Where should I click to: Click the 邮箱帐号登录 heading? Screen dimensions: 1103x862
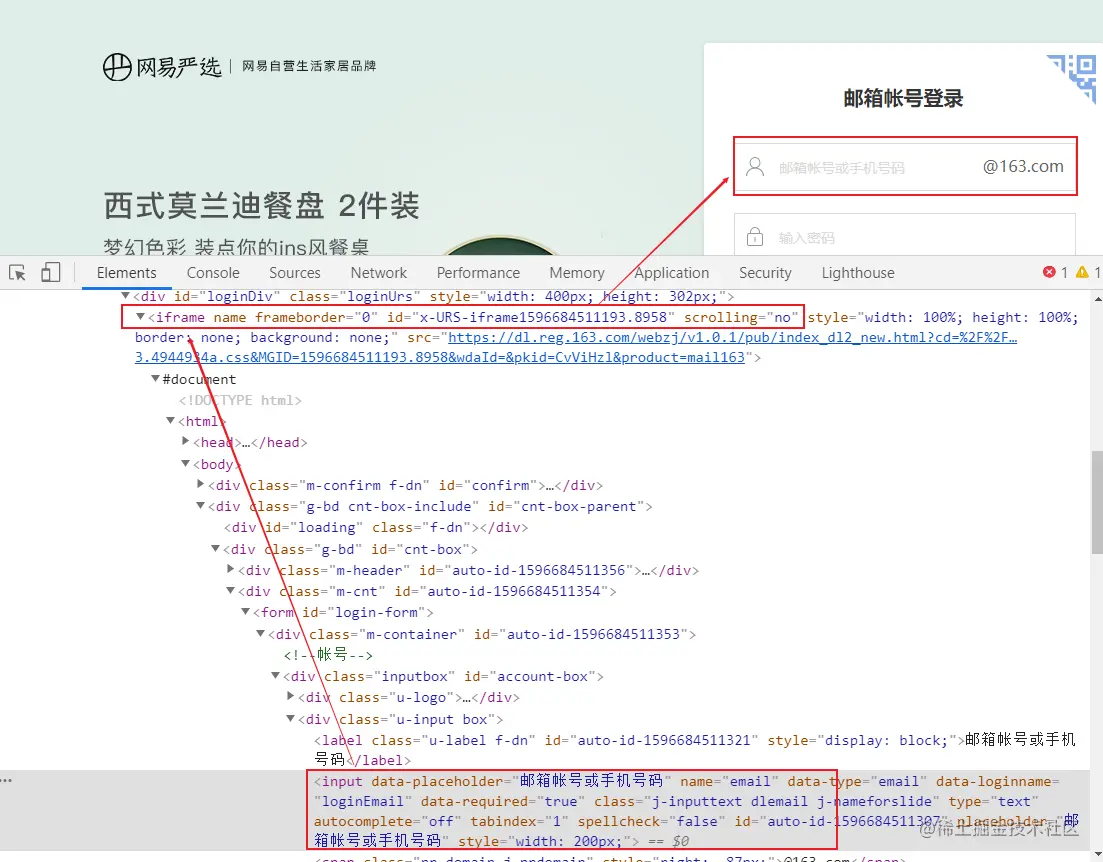pyautogui.click(x=903, y=99)
